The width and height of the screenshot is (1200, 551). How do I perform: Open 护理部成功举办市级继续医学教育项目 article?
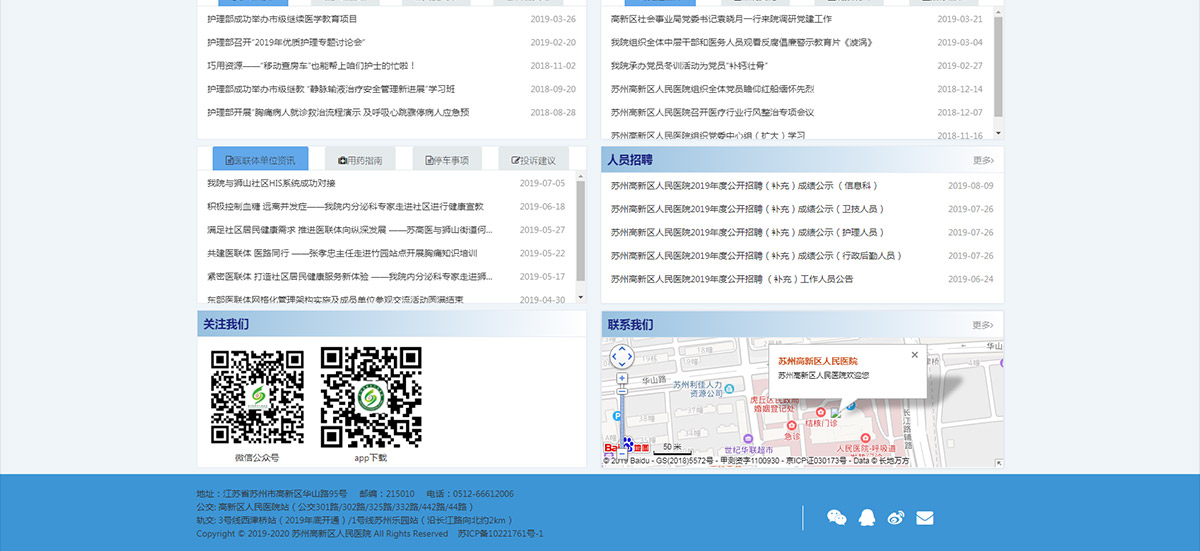(x=282, y=19)
